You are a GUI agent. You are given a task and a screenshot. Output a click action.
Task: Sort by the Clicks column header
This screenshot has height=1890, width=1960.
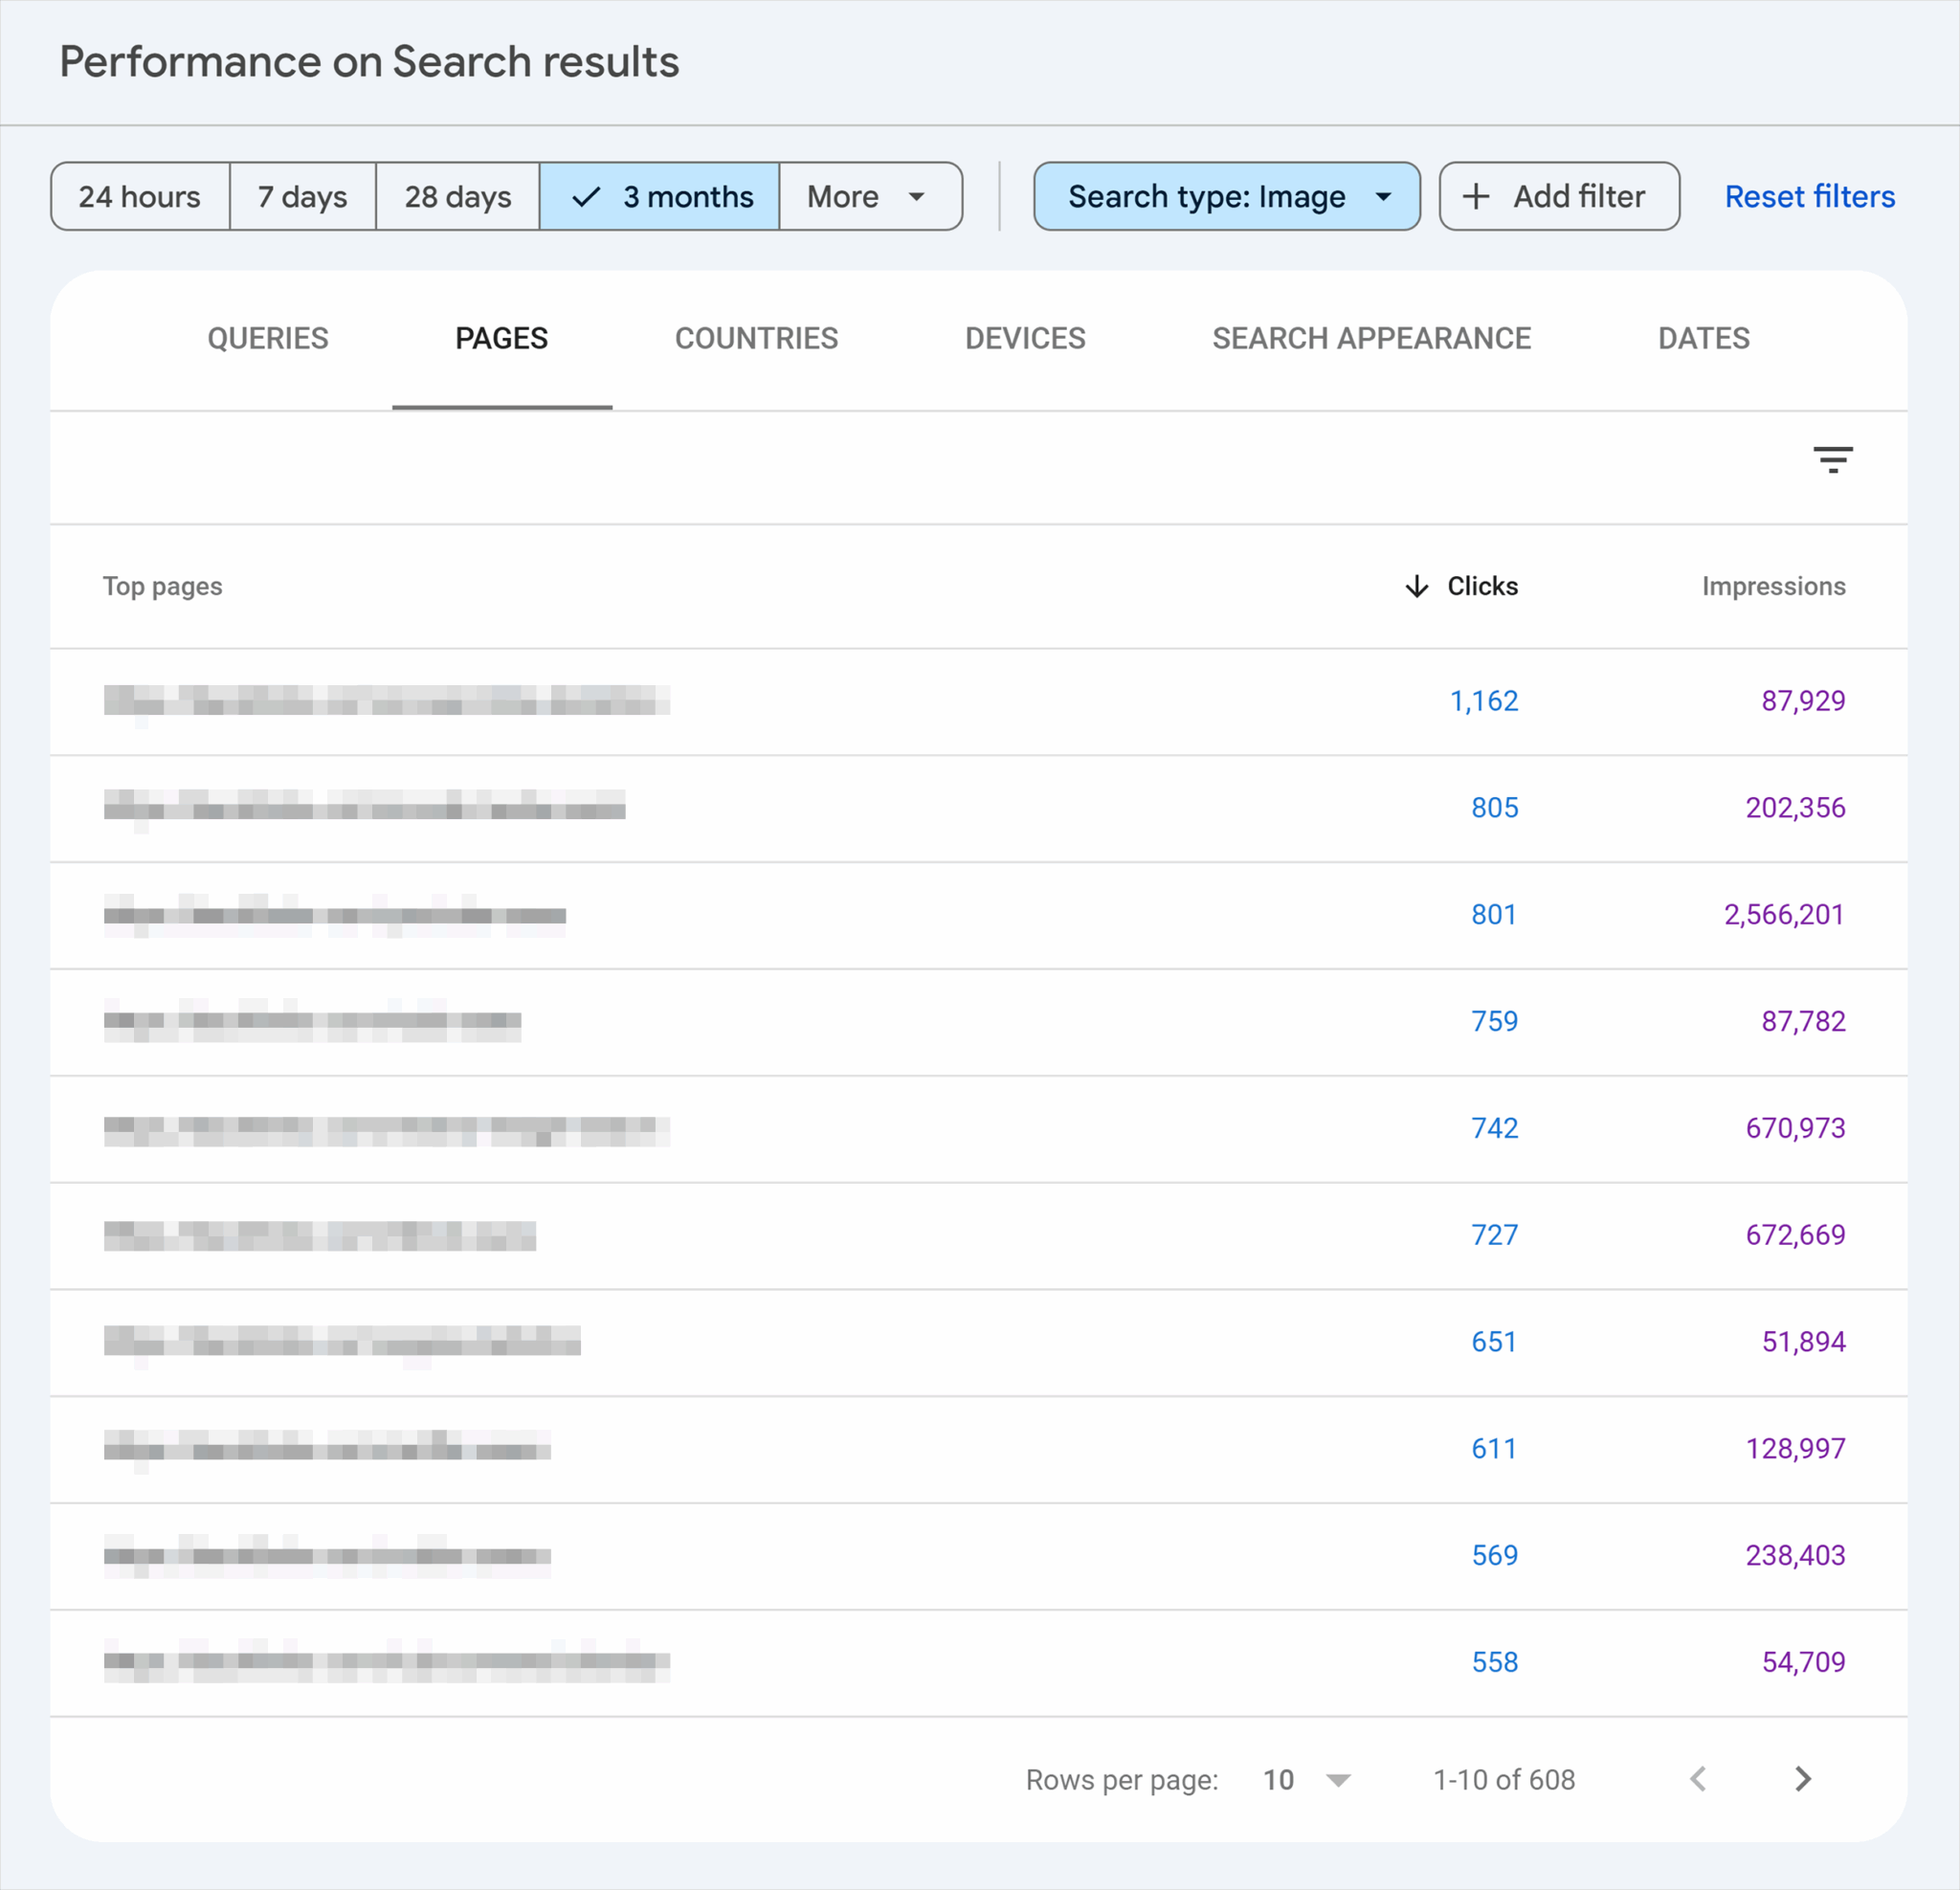(x=1482, y=586)
